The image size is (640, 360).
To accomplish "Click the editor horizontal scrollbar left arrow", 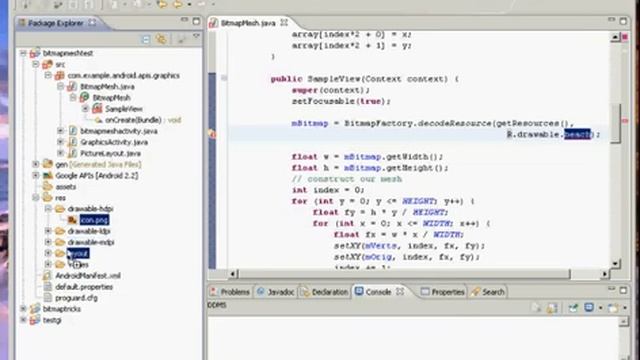I will 232,274.
